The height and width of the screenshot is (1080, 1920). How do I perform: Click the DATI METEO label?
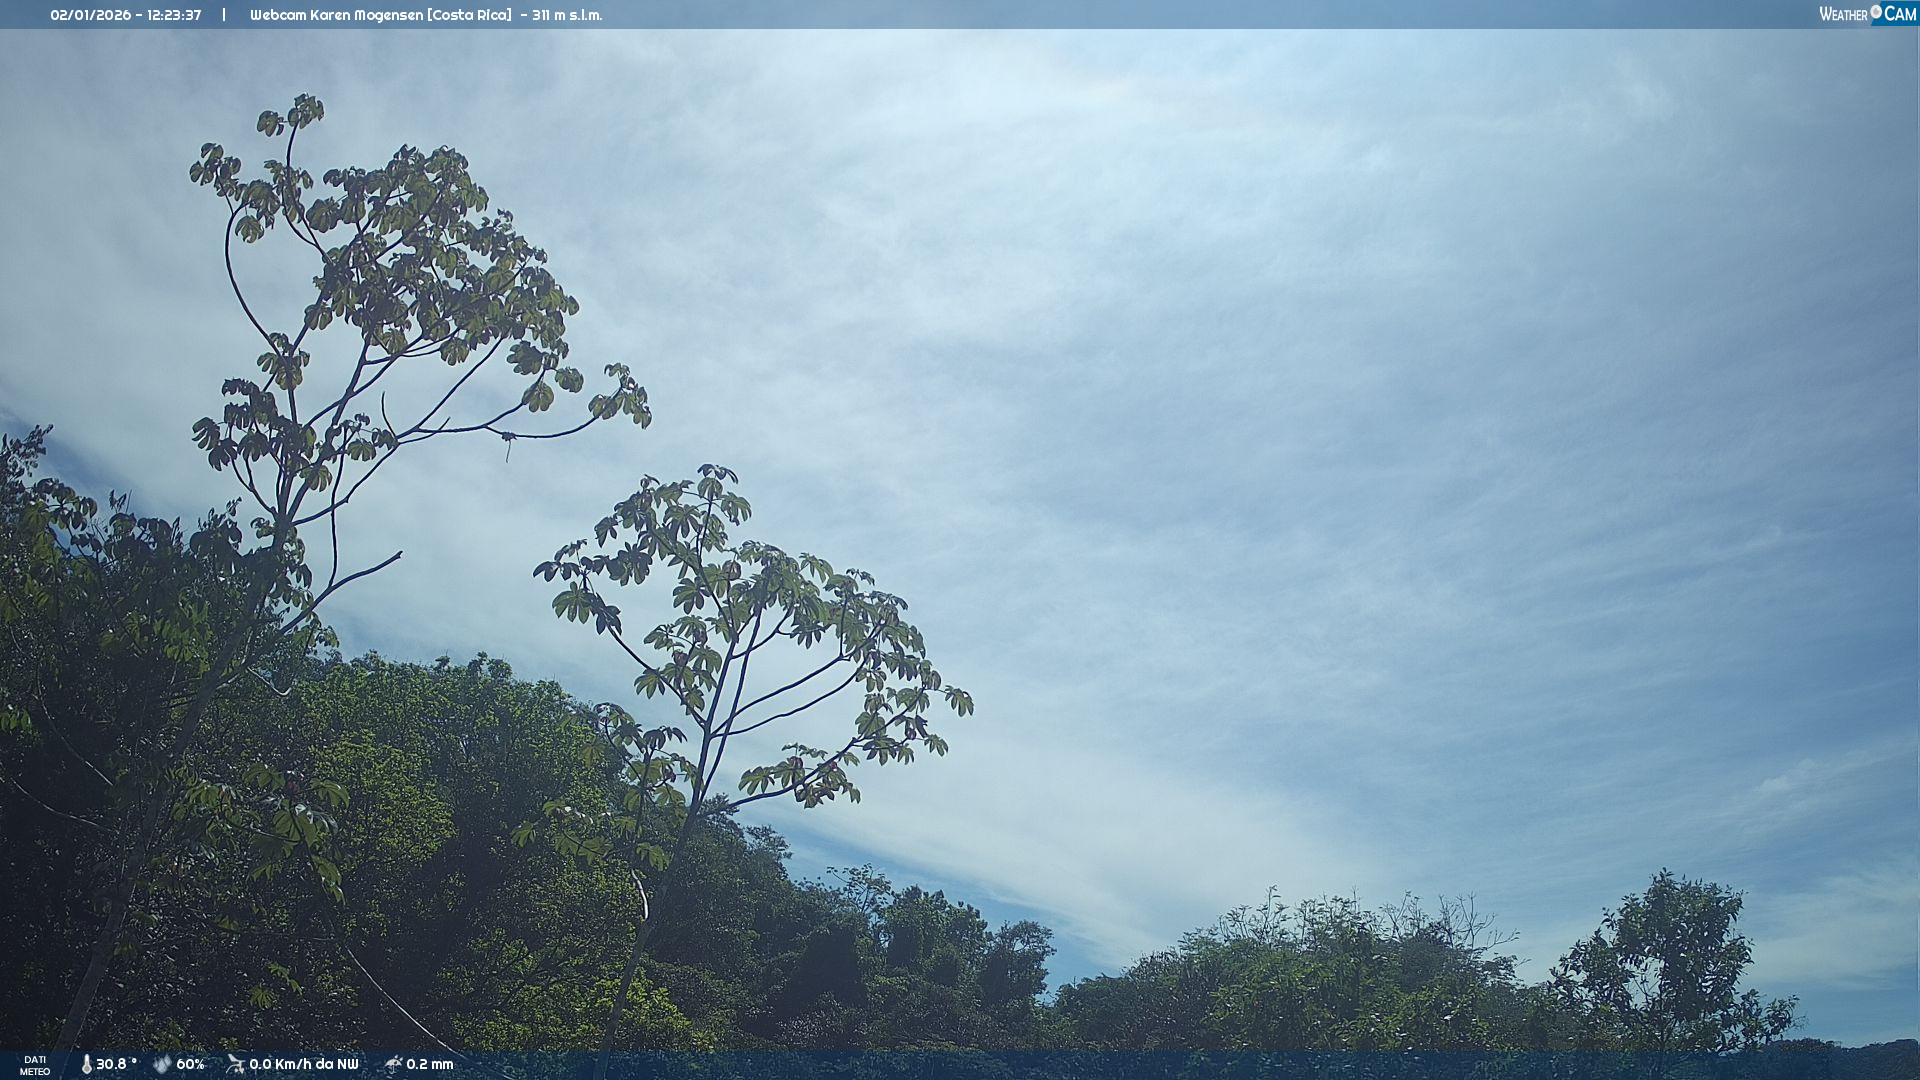(x=35, y=1065)
